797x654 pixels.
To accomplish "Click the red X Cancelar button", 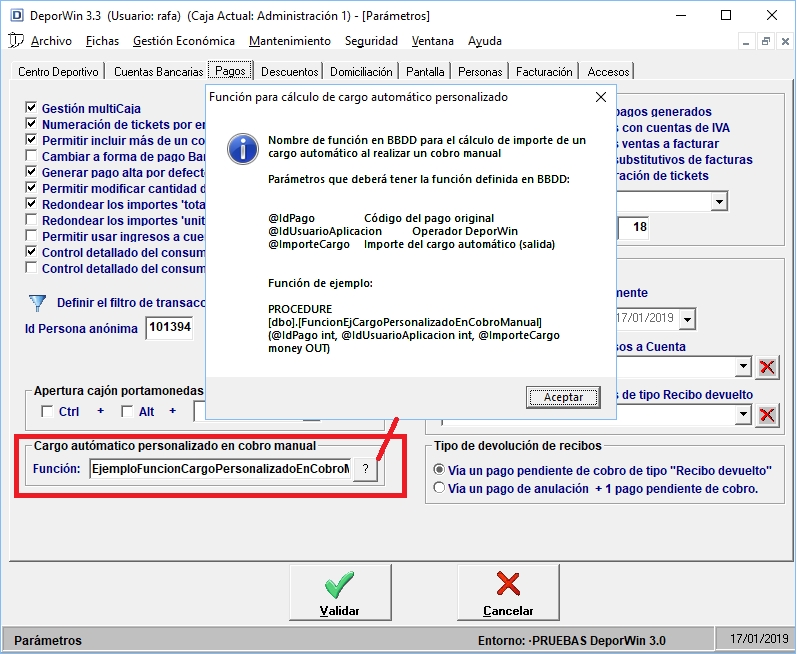I will pos(508,593).
